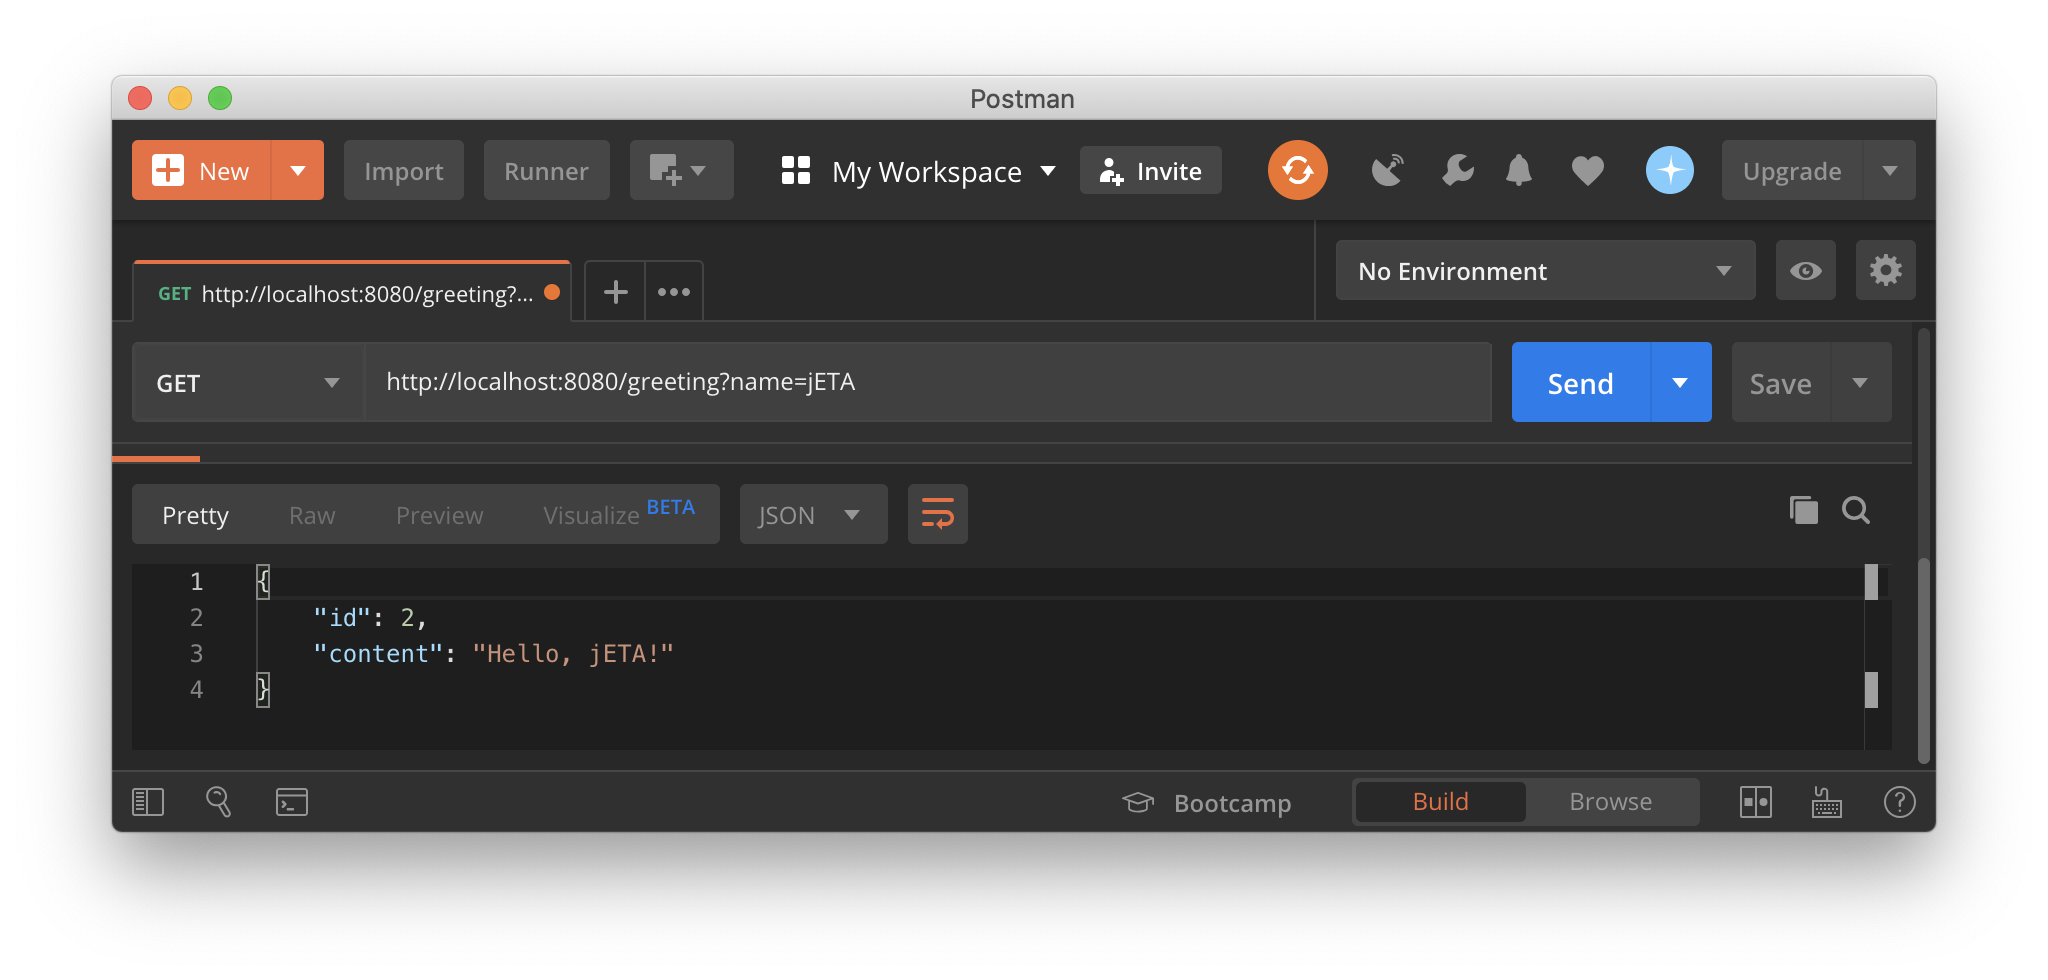Open the wrench settings icon
2048x980 pixels.
[1457, 170]
